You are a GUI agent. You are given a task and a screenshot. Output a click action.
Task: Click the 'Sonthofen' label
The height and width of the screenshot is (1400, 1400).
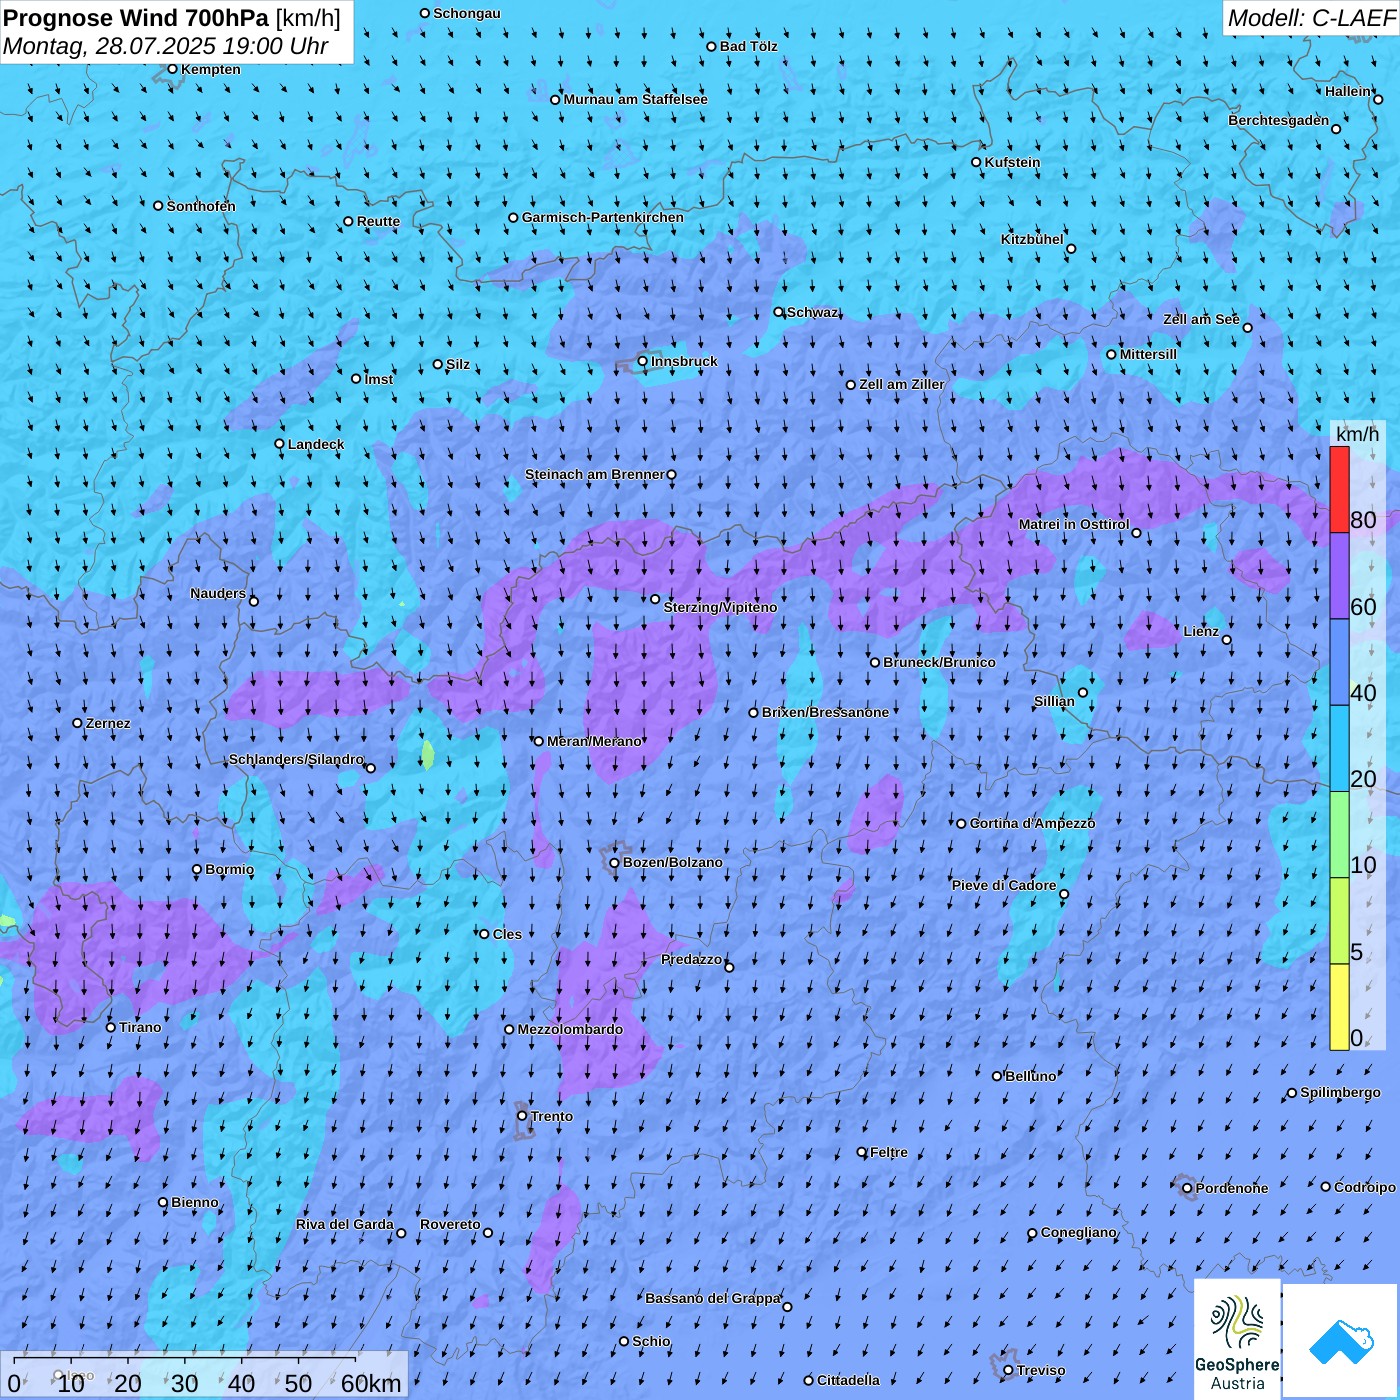(x=201, y=206)
